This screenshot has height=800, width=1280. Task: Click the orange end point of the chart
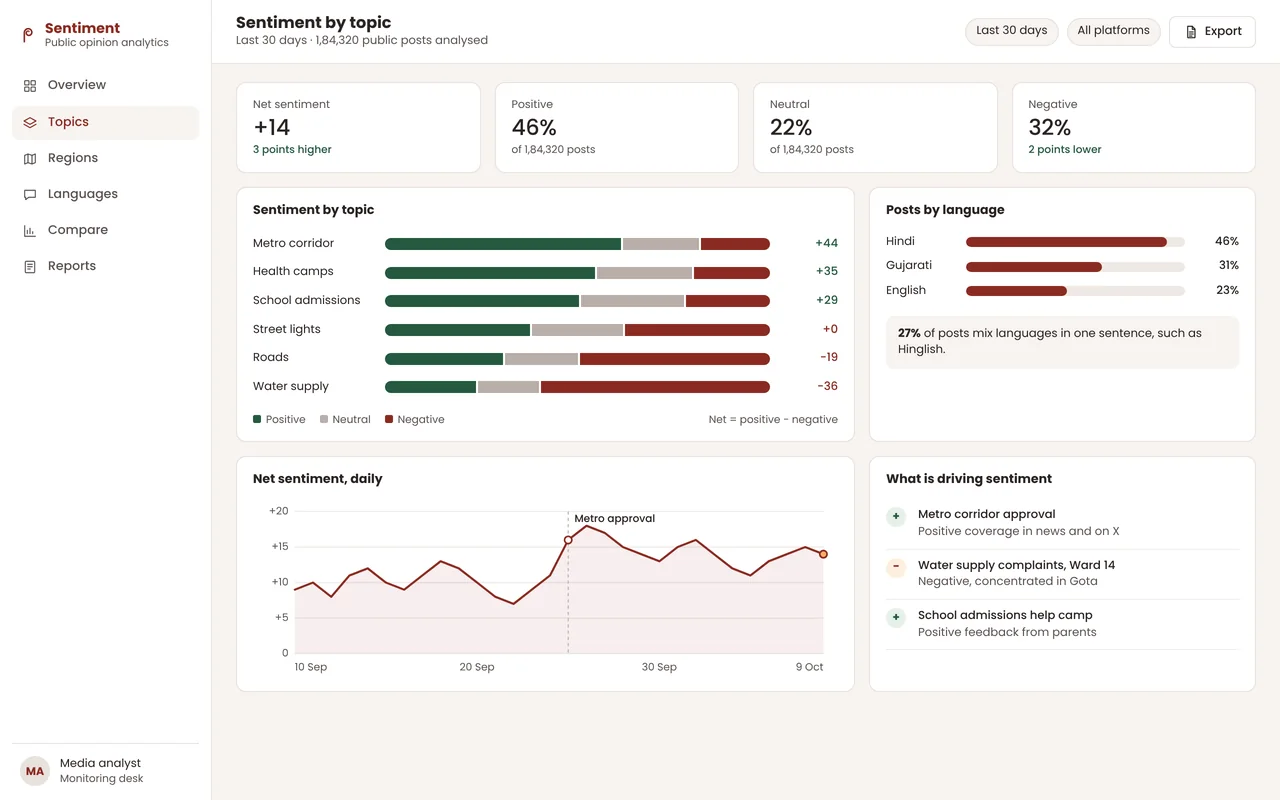click(x=823, y=554)
